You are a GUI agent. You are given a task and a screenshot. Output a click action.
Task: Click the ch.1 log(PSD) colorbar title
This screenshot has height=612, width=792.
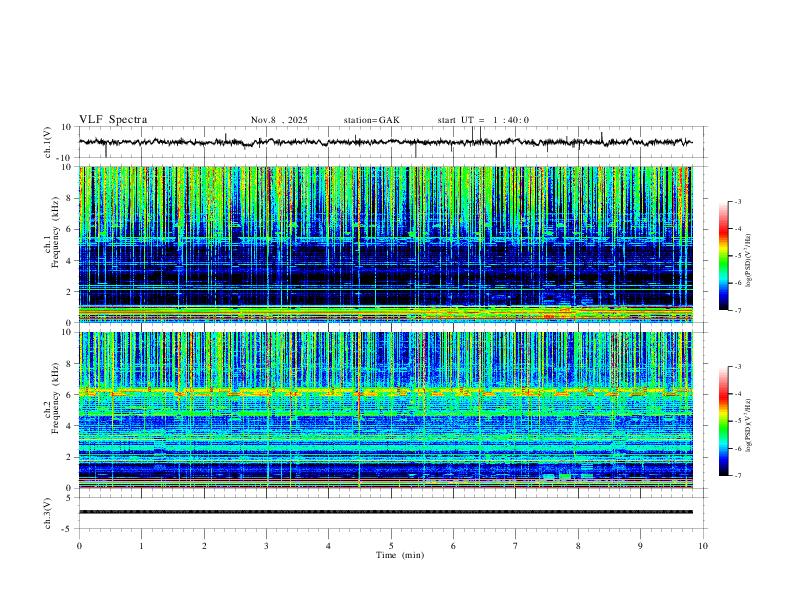pyautogui.click(x=749, y=261)
